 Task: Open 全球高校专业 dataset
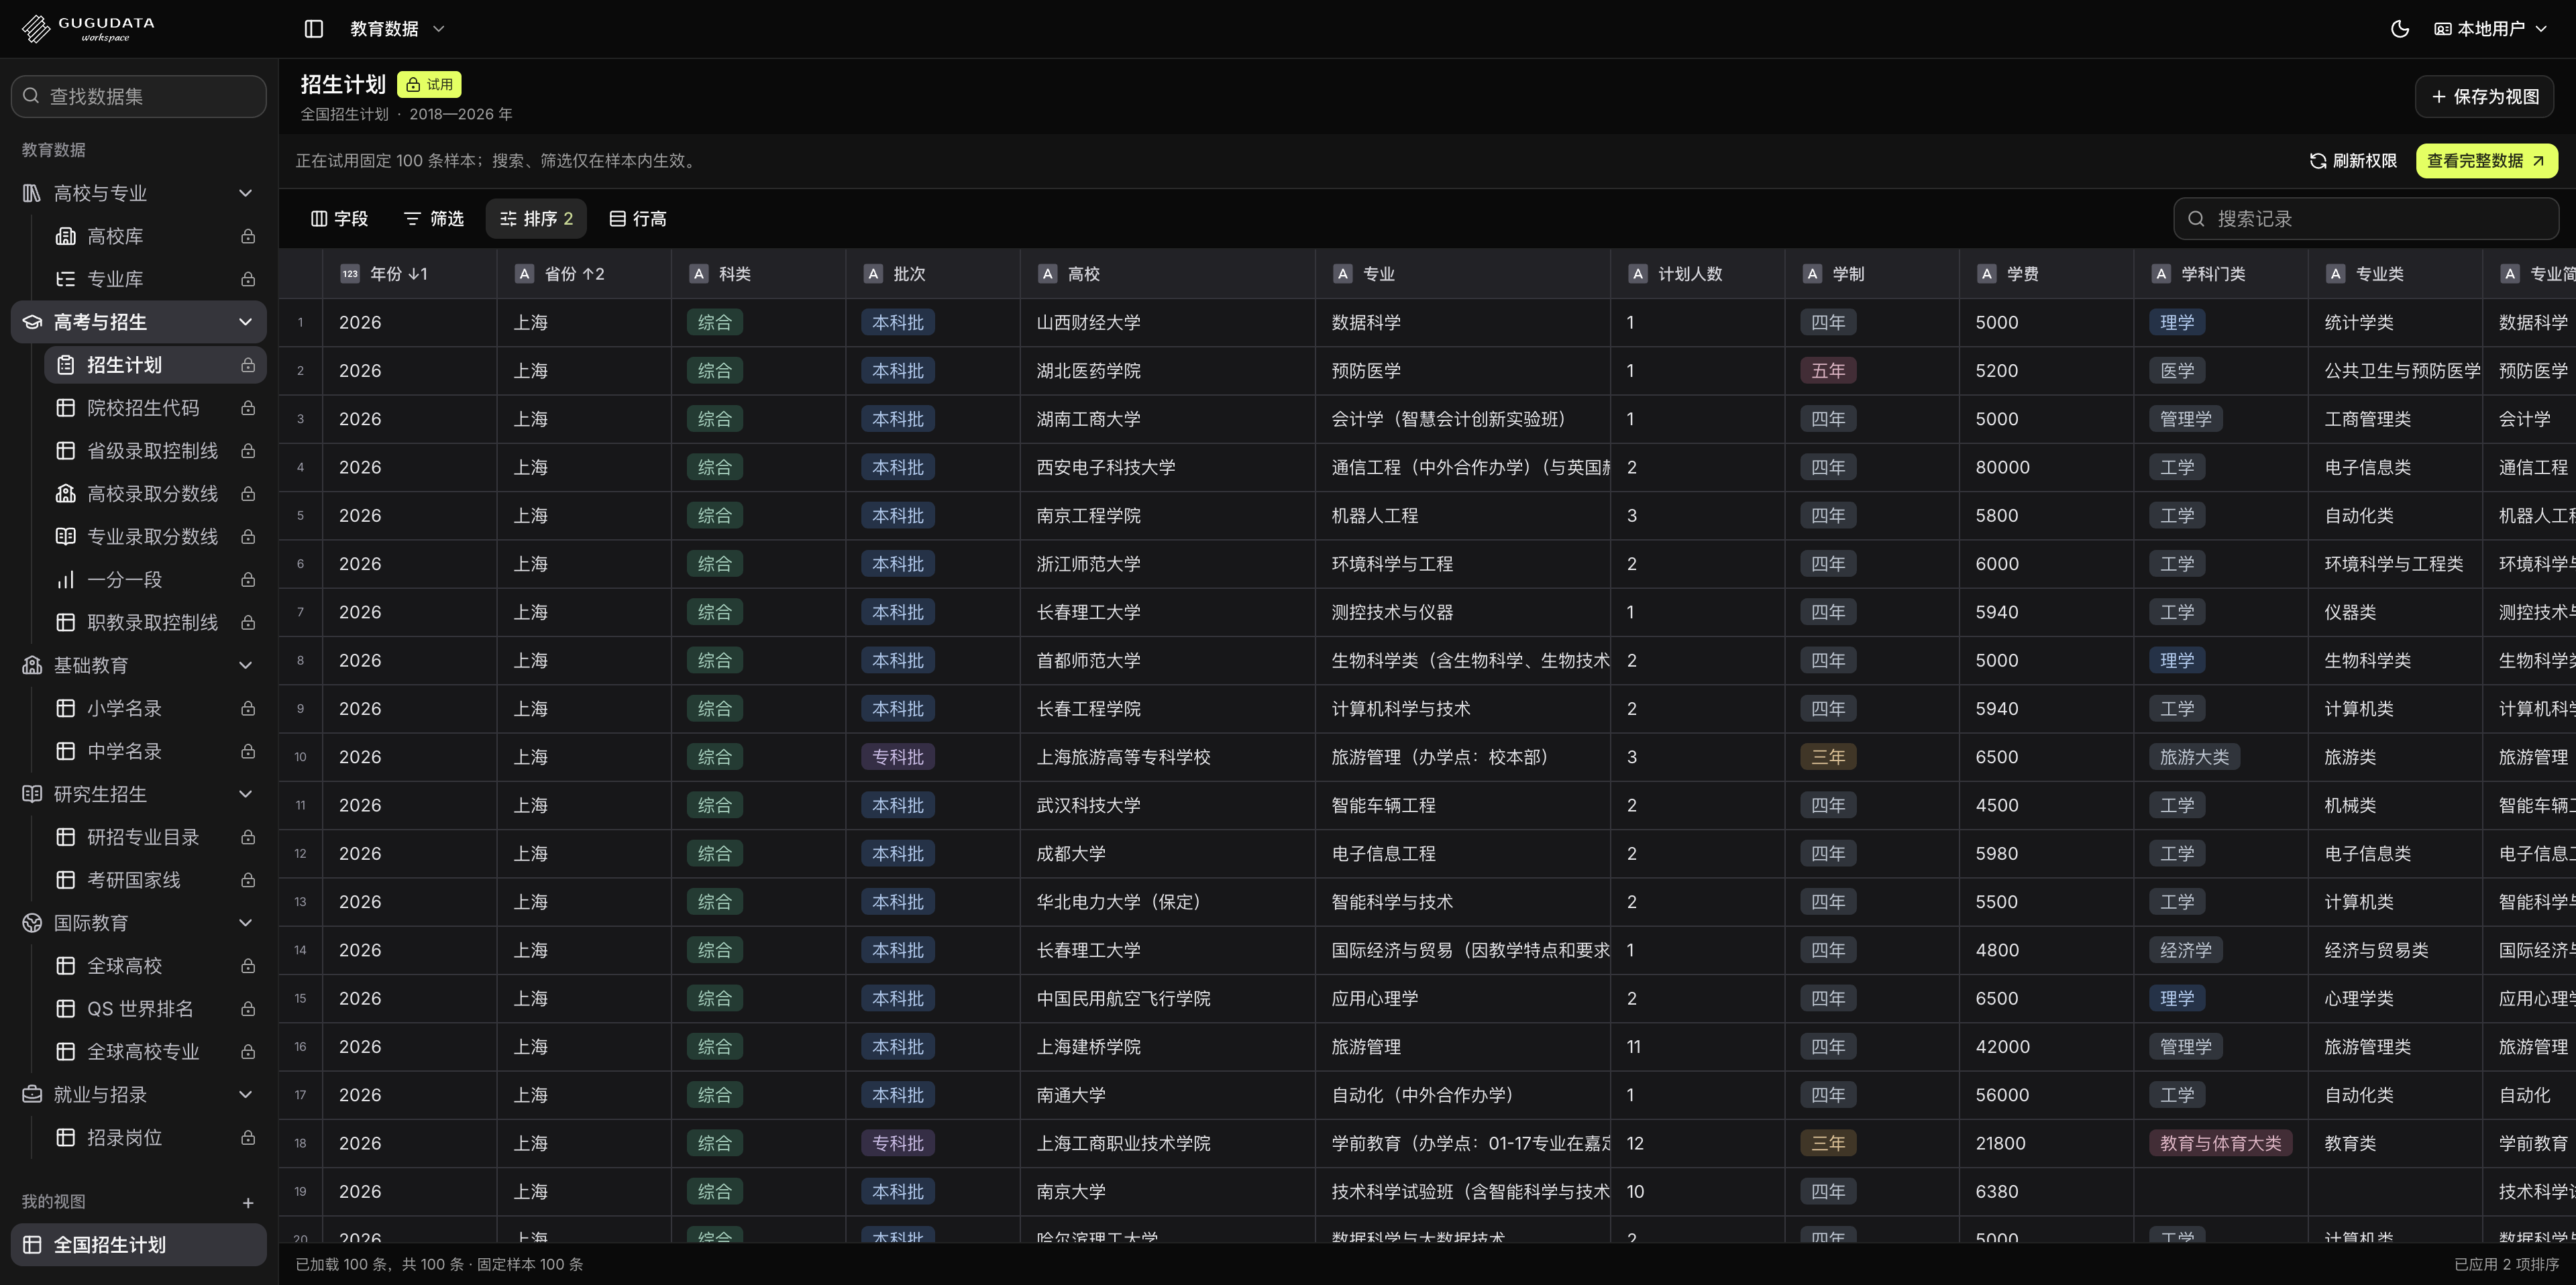(155, 1052)
